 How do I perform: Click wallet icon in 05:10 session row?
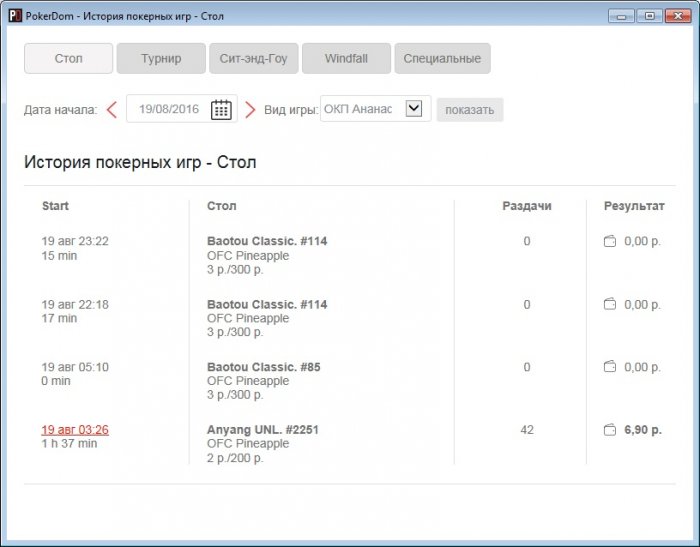coord(610,368)
